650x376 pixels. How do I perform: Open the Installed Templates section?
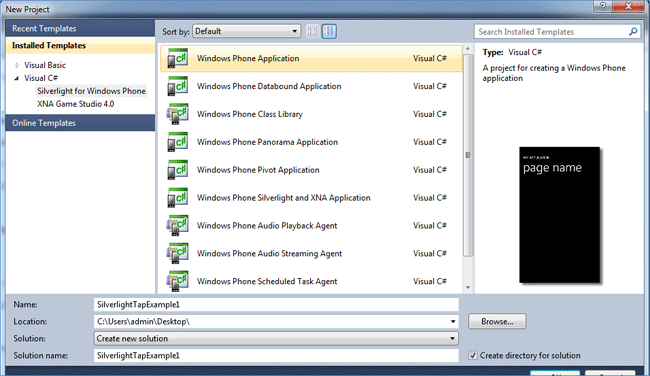tap(80, 46)
